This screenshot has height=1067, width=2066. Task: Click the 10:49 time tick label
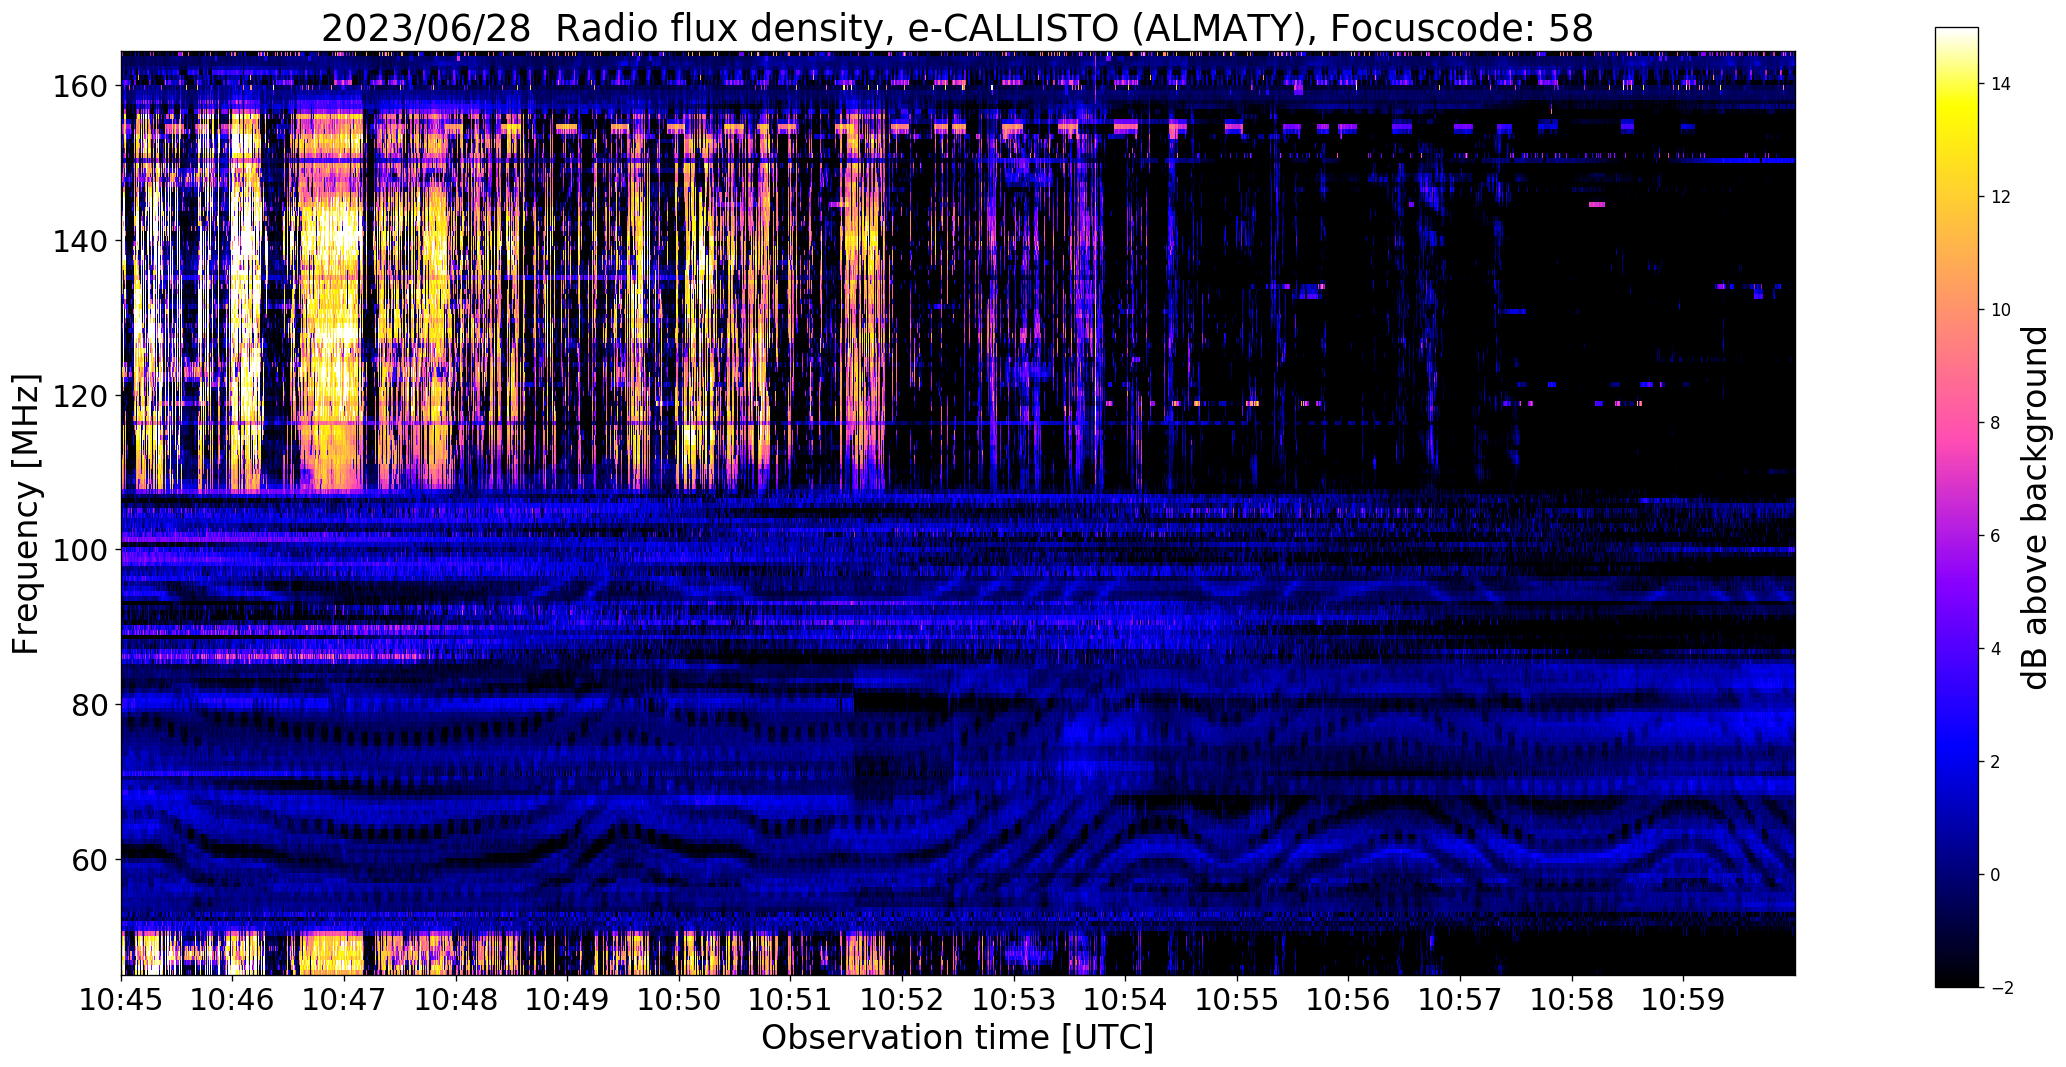pyautogui.click(x=568, y=999)
